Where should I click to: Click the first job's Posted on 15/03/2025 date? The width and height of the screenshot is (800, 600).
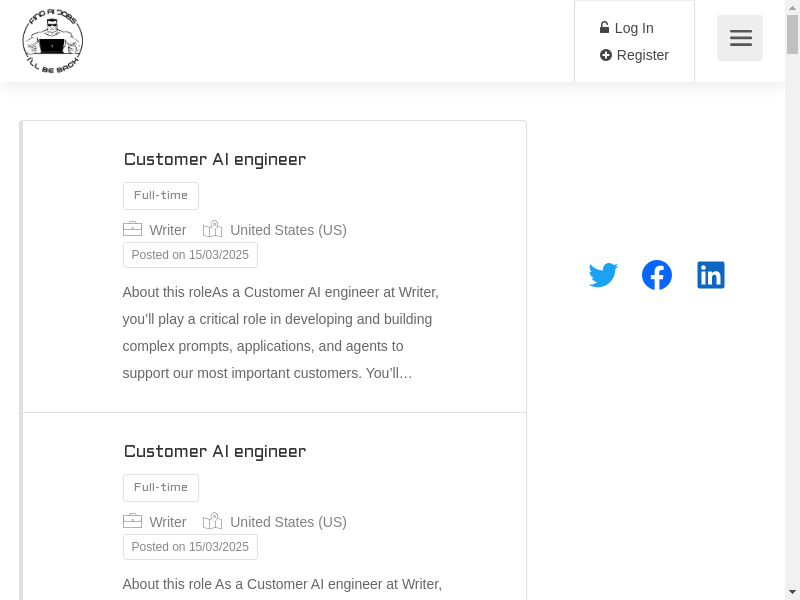pyautogui.click(x=190, y=255)
